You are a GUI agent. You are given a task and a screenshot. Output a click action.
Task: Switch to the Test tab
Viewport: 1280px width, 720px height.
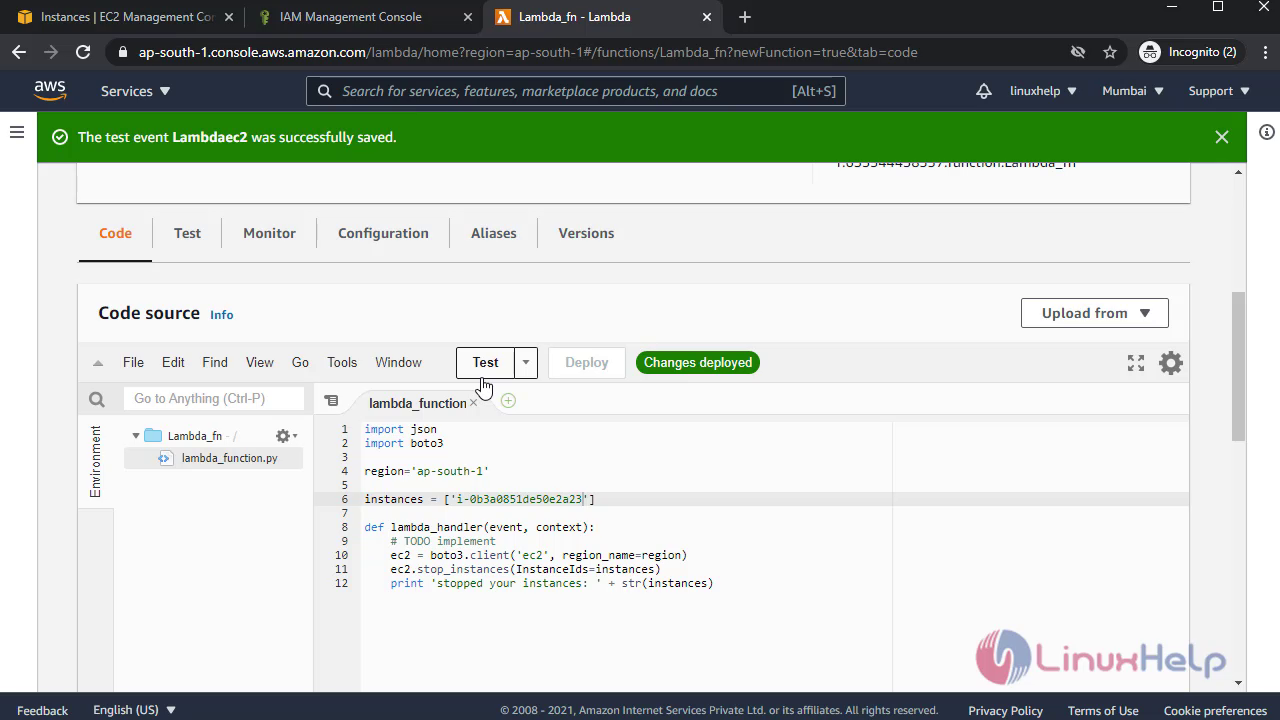tap(187, 233)
